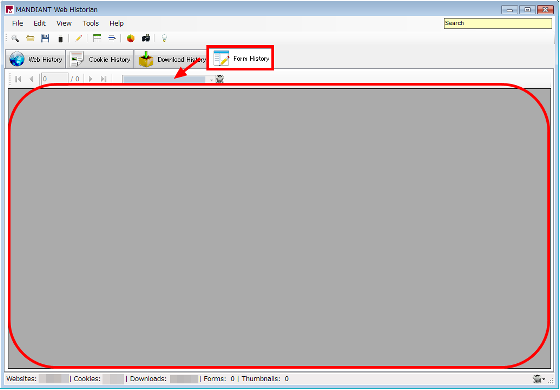Click the save floppy disk icon
Image resolution: width=560 pixels, height=390 pixels.
pyautogui.click(x=45, y=38)
